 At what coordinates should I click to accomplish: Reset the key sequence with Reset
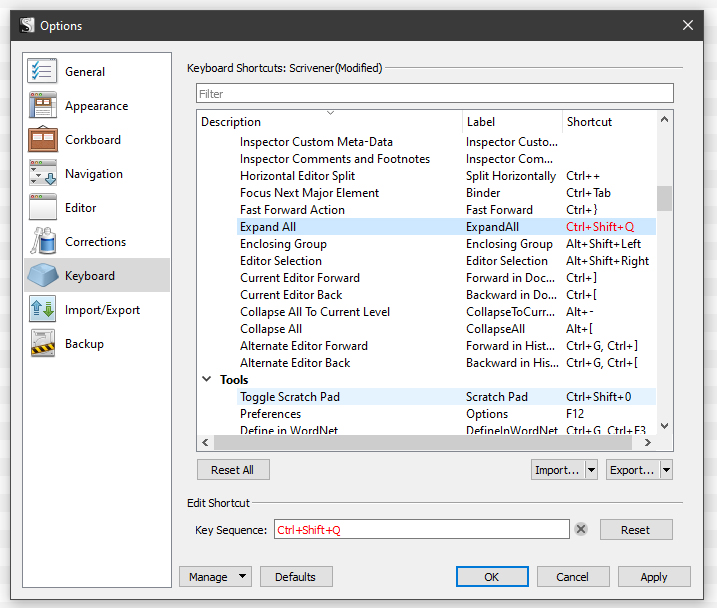(636, 530)
